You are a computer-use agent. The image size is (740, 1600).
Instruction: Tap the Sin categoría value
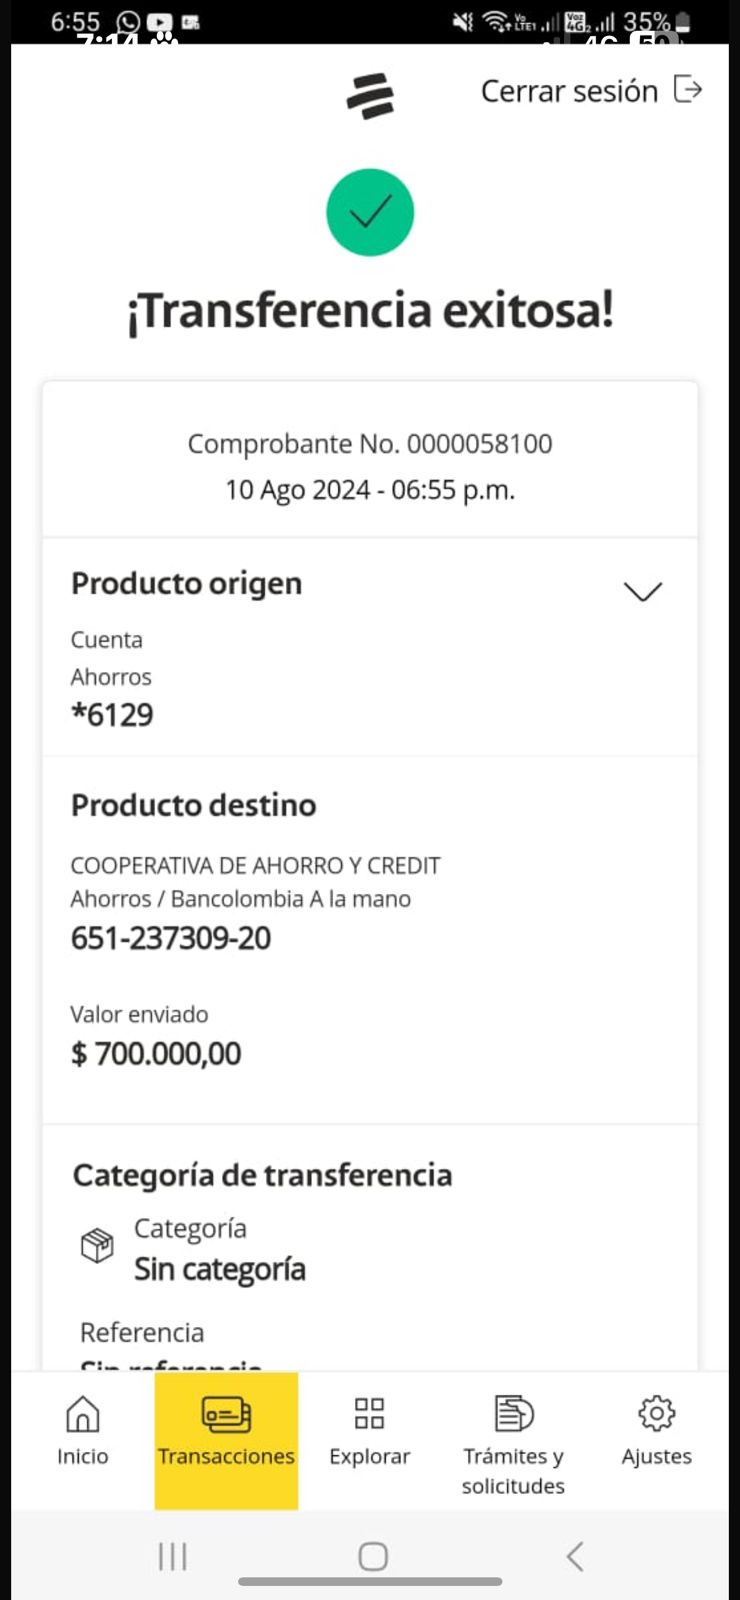[220, 1269]
